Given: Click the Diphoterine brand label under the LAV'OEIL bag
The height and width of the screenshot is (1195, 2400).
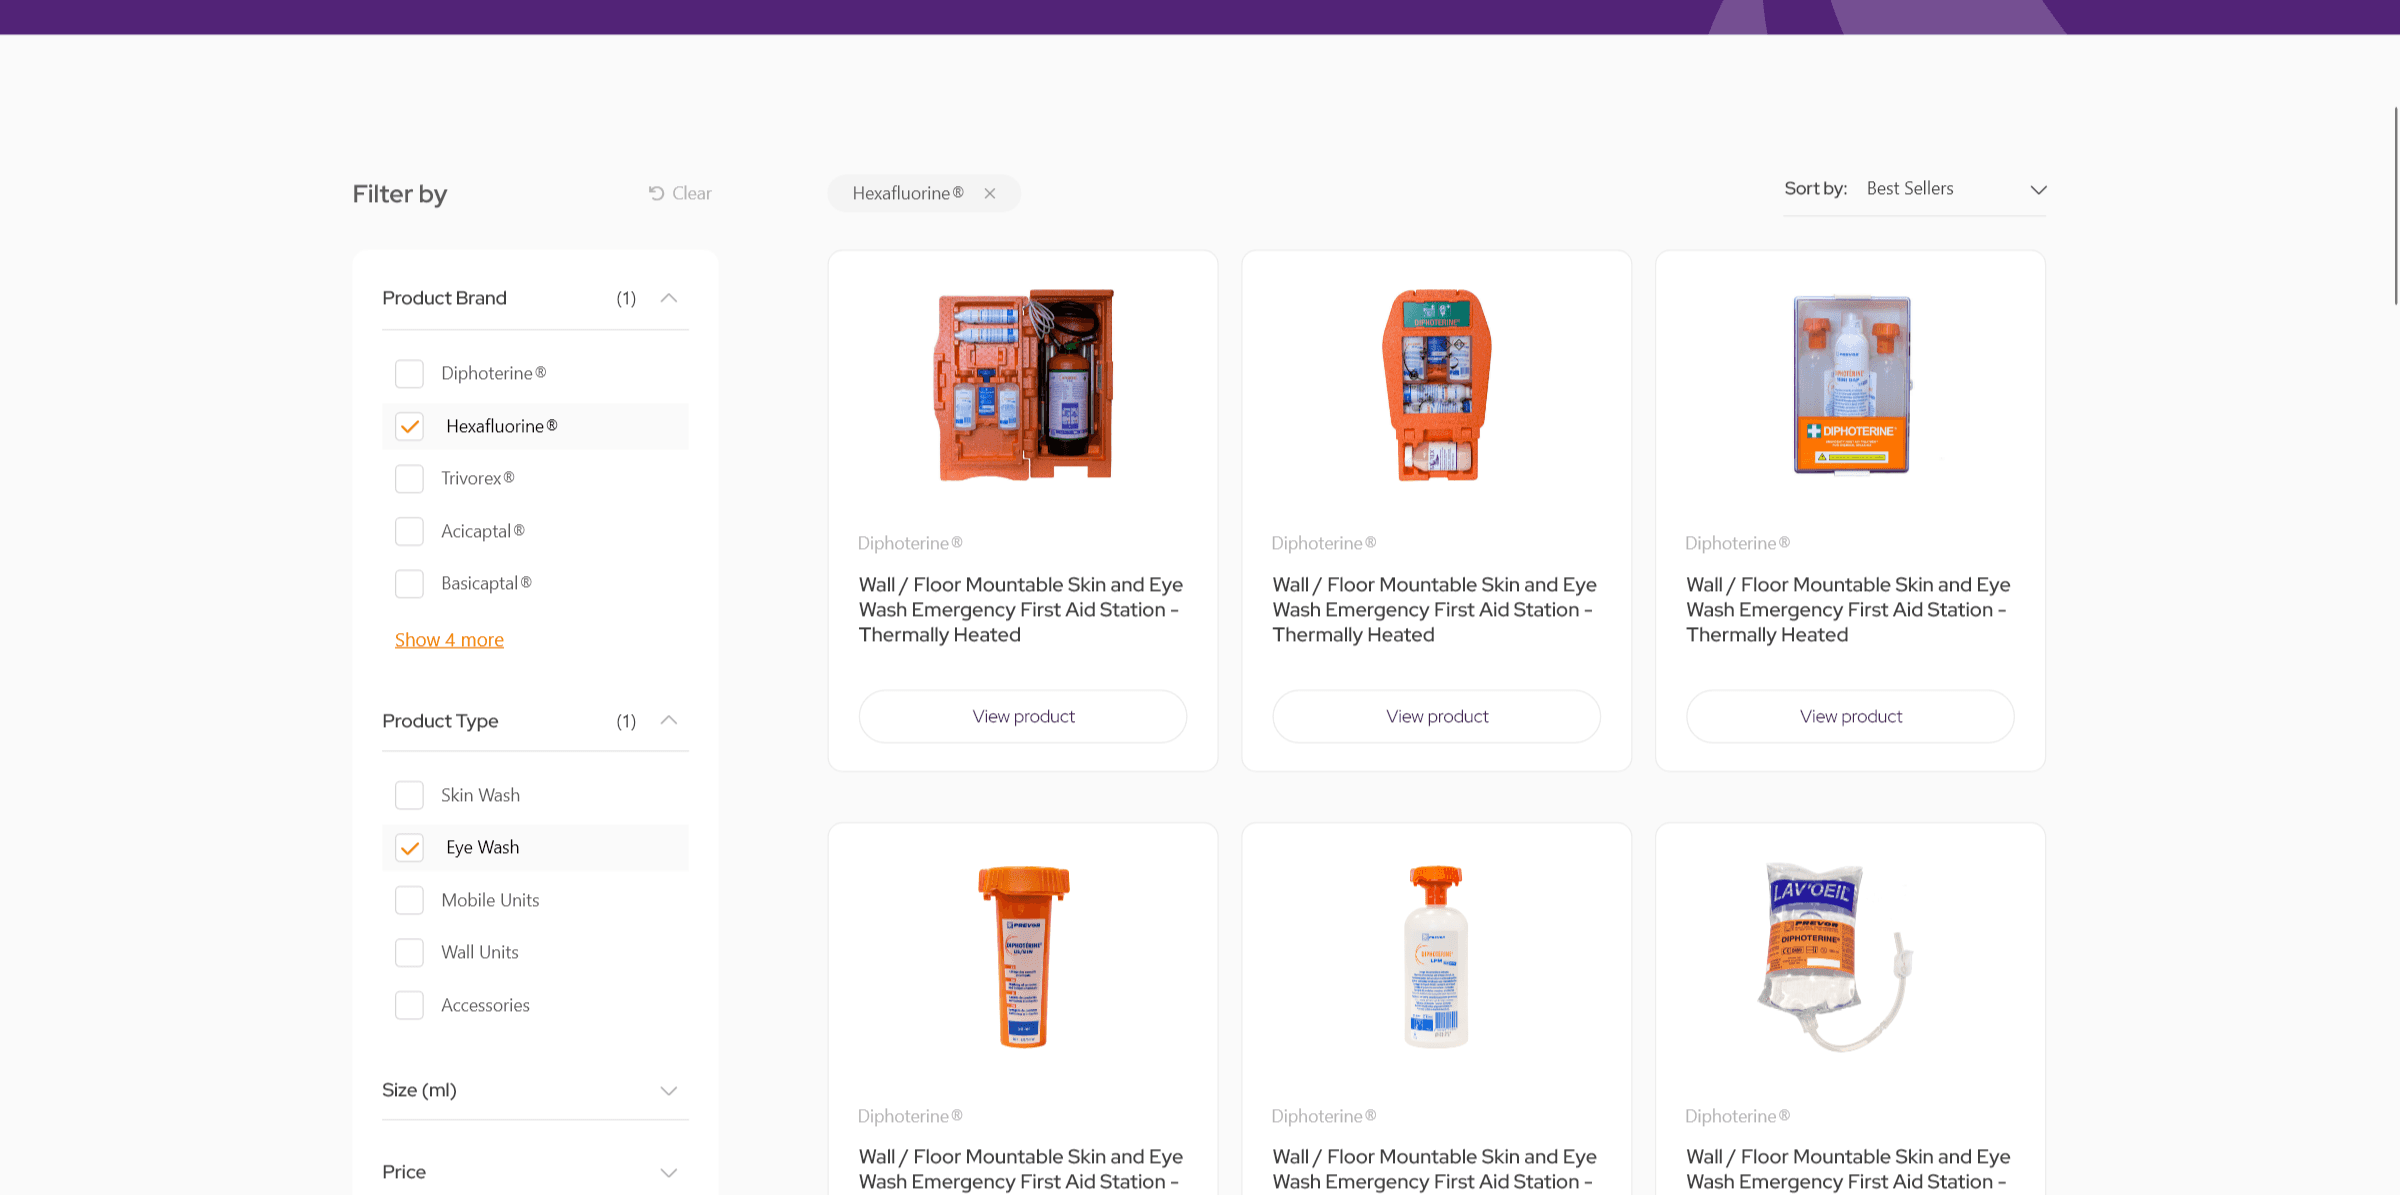Looking at the screenshot, I should [x=1738, y=1116].
